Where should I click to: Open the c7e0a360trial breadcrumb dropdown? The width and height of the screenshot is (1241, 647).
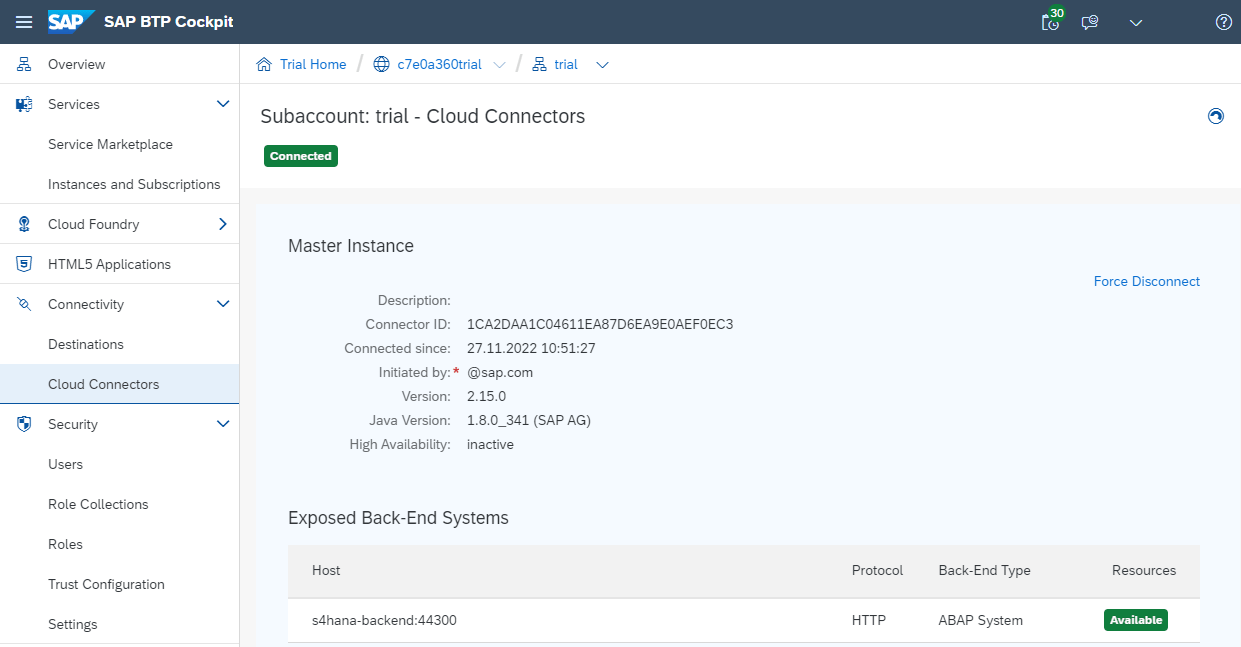point(500,65)
